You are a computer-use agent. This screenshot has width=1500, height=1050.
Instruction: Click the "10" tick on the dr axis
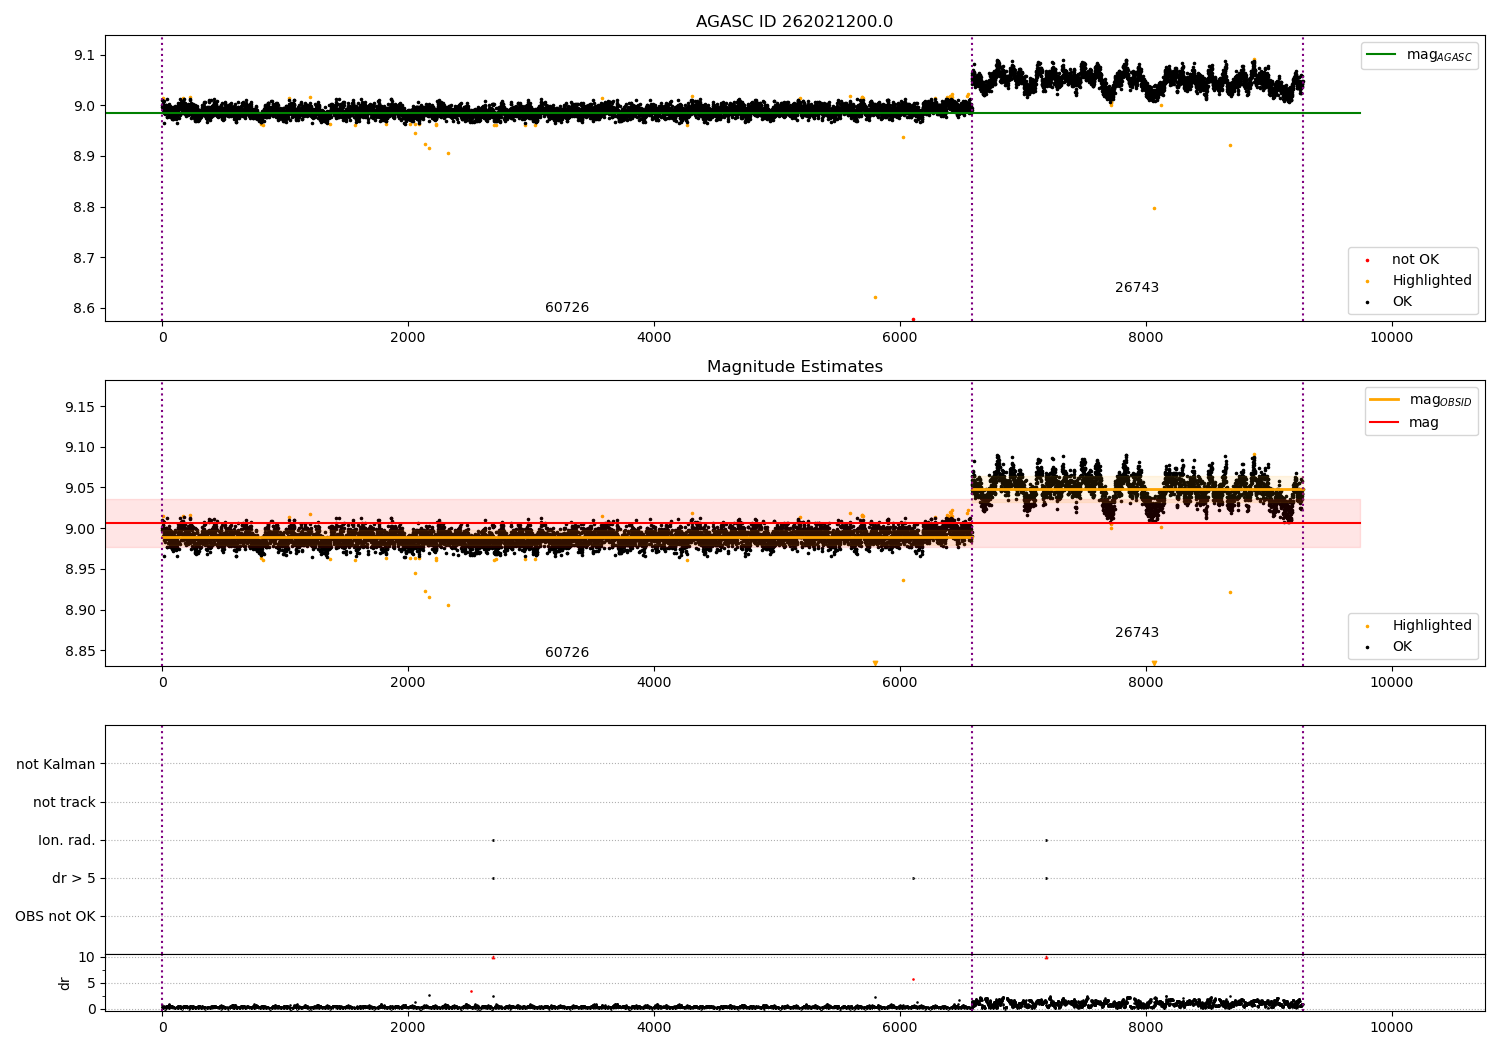(x=87, y=957)
